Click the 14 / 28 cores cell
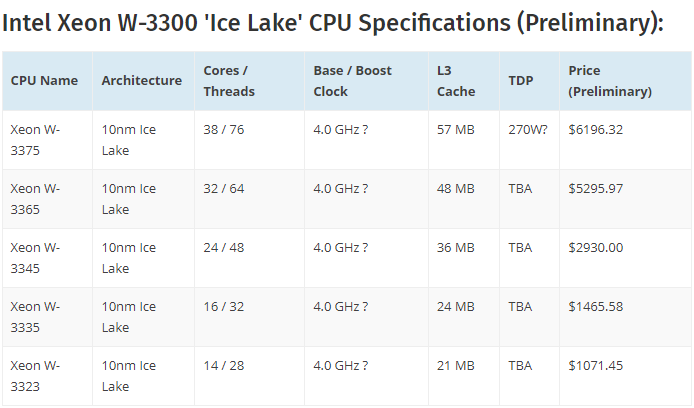 [x=225, y=365]
